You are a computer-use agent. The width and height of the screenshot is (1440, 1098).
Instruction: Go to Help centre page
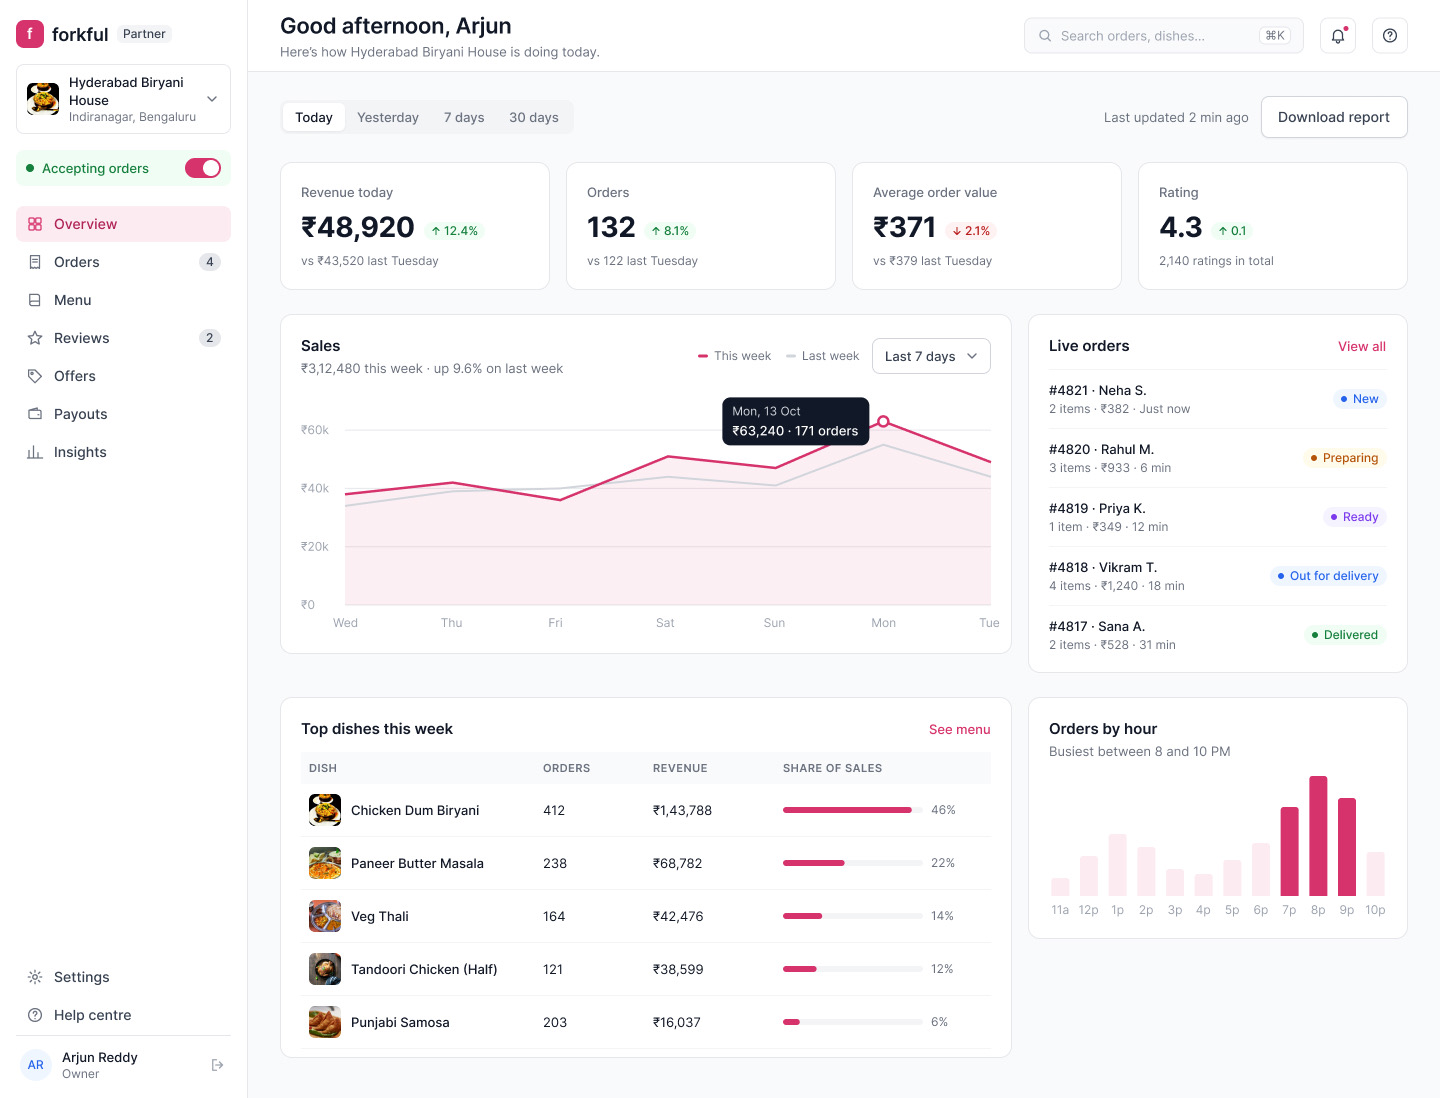pyautogui.click(x=123, y=1015)
